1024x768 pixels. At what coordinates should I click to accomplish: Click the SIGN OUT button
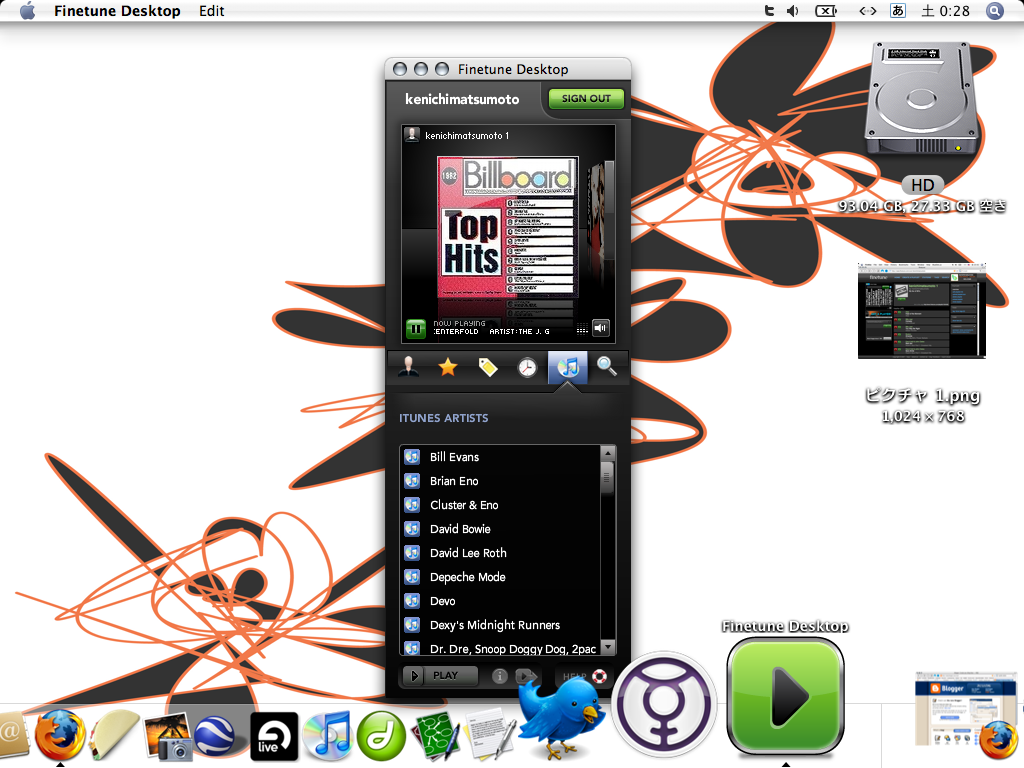586,99
